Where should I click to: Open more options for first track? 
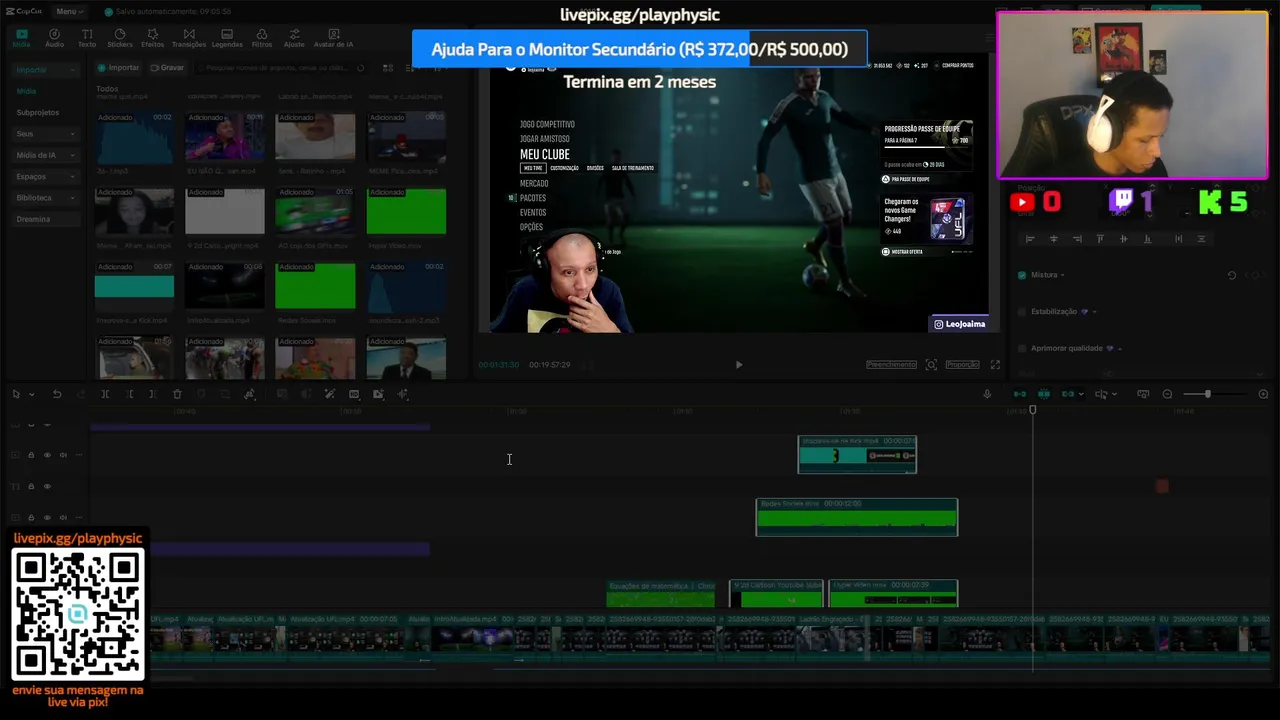[x=79, y=455]
